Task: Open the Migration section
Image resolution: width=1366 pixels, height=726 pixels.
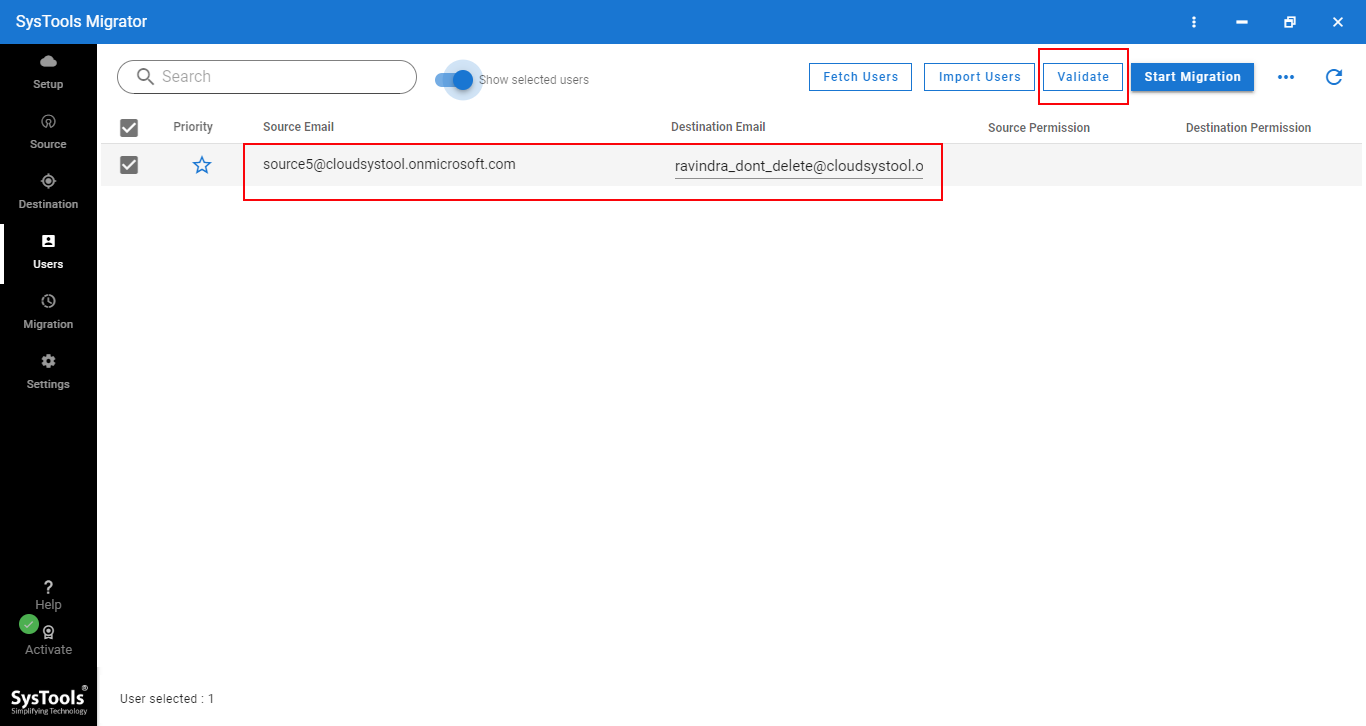Action: click(x=48, y=311)
